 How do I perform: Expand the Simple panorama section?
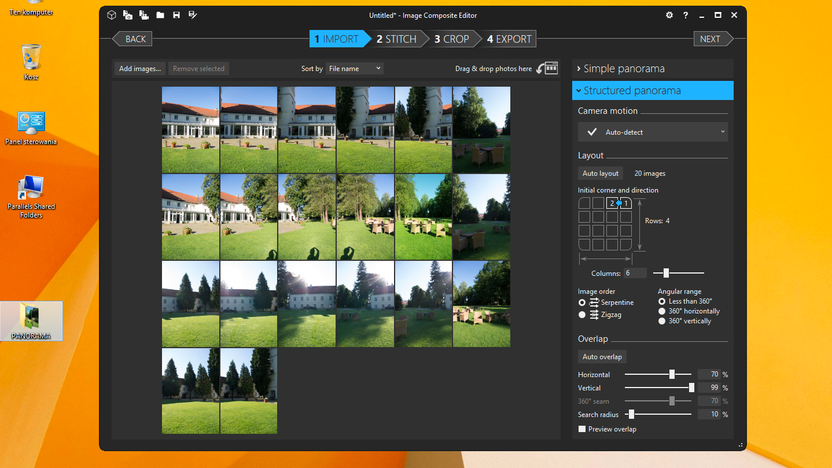(x=653, y=68)
